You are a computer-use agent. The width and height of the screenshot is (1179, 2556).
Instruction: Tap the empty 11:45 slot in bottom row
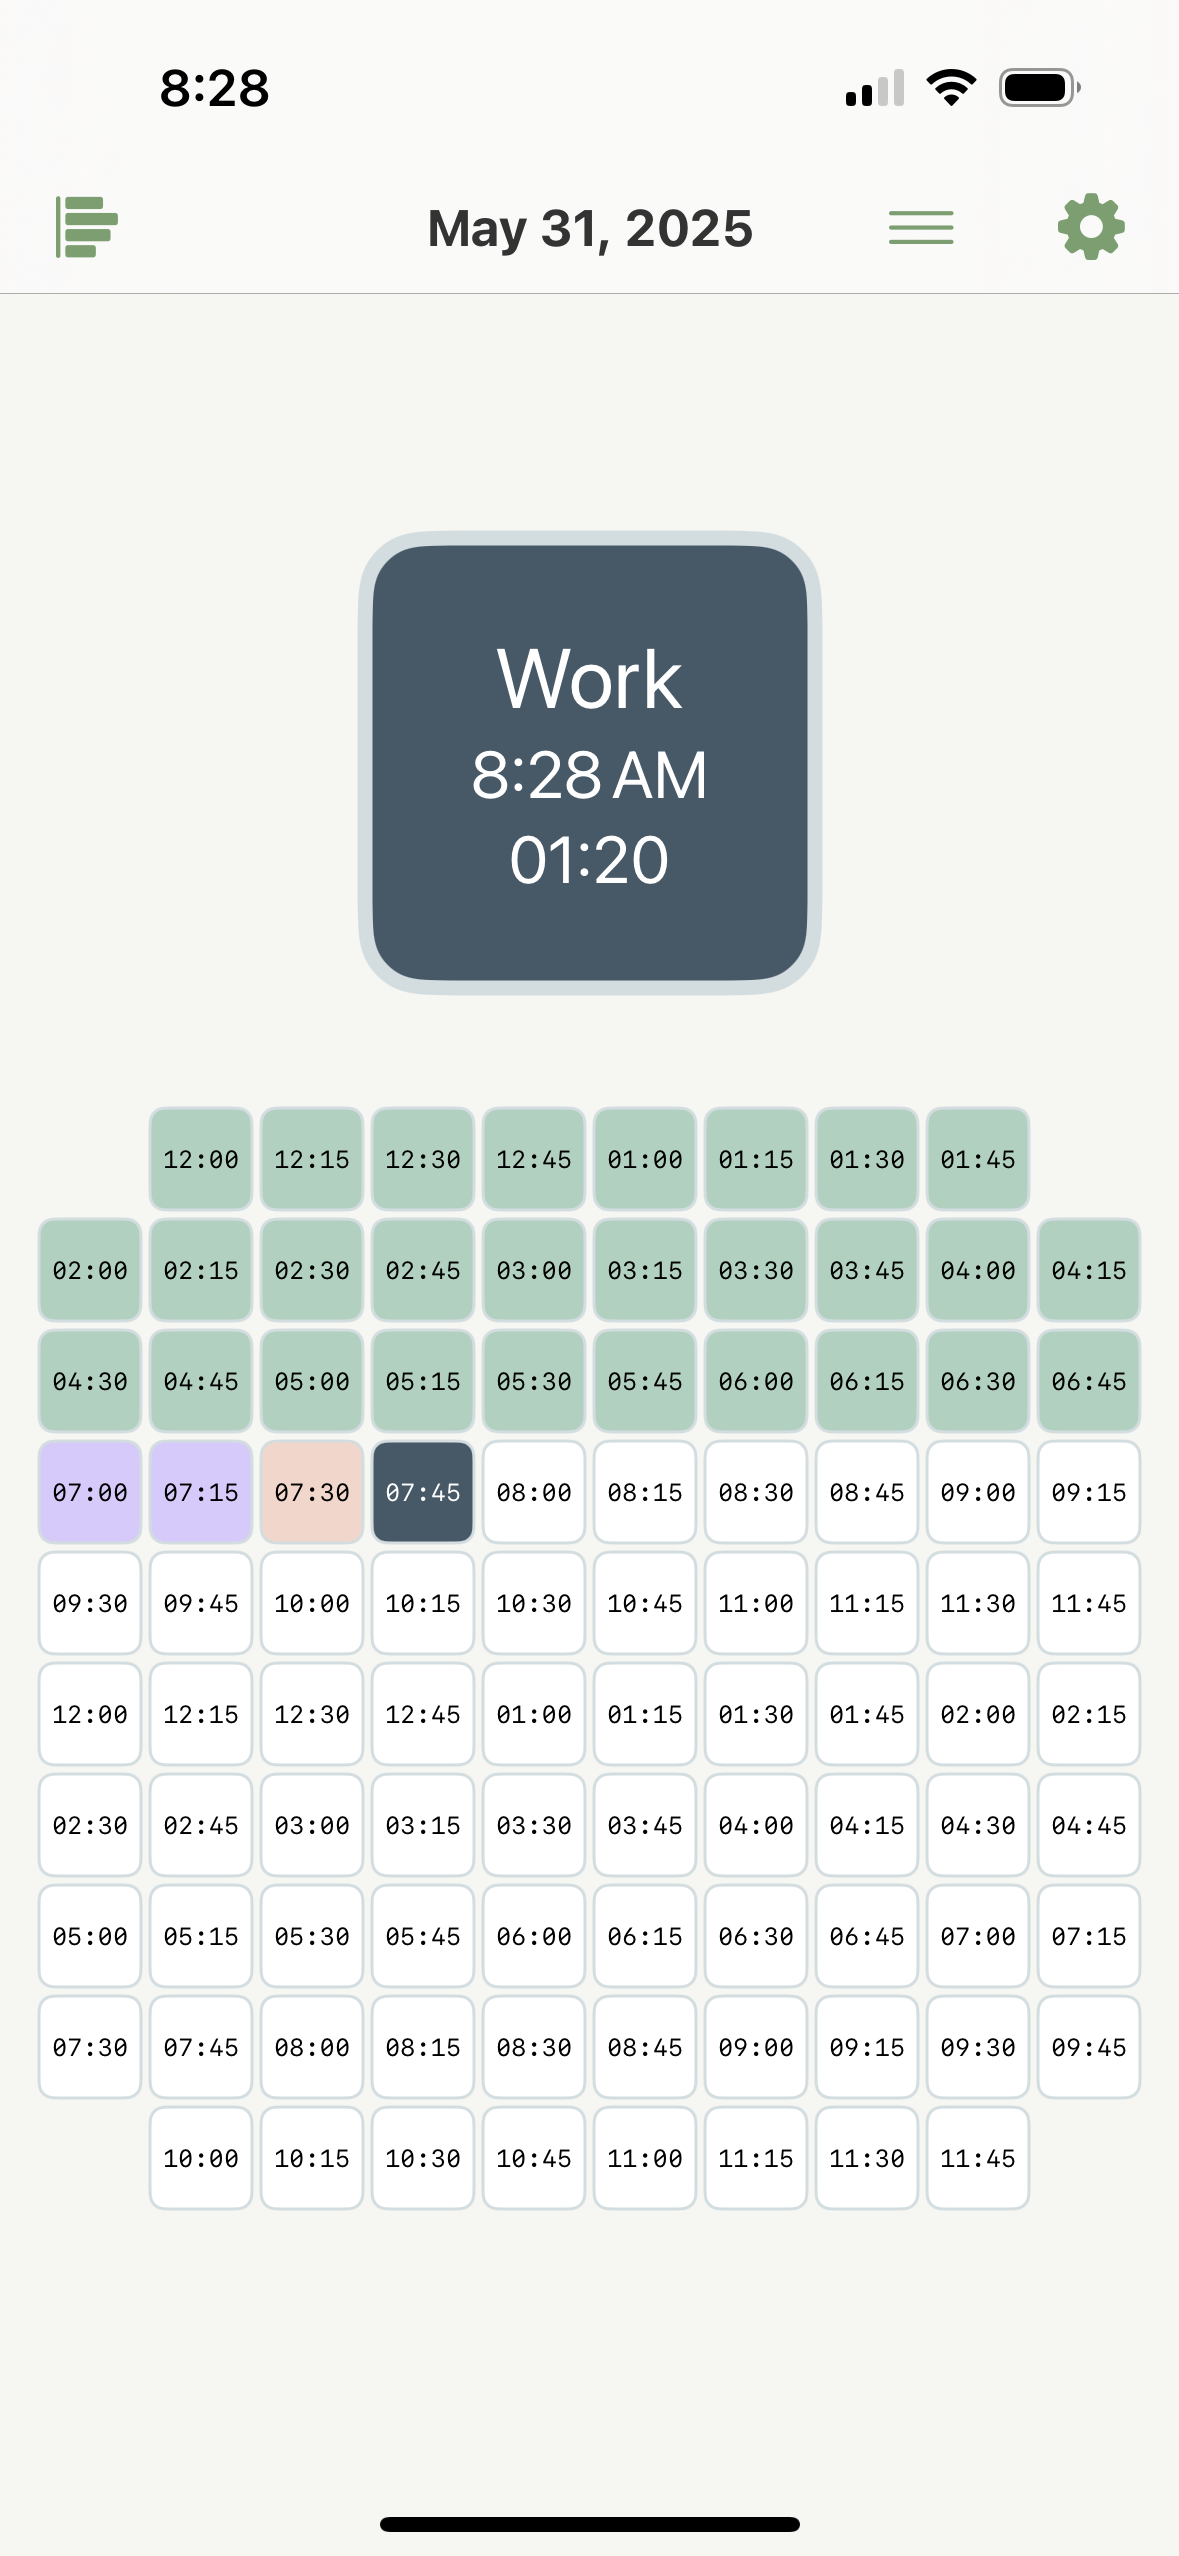pos(978,2158)
